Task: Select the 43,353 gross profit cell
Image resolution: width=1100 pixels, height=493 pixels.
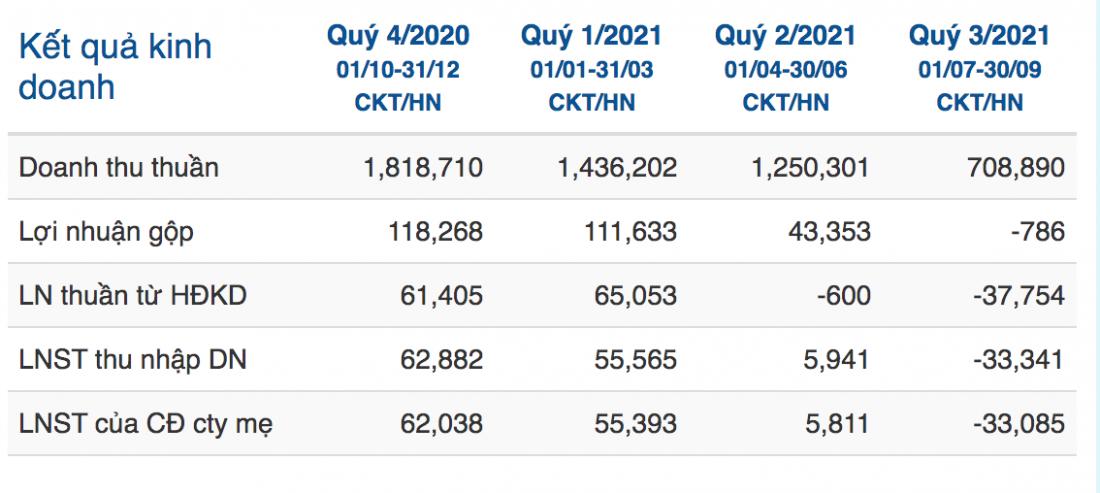Action: click(x=831, y=231)
